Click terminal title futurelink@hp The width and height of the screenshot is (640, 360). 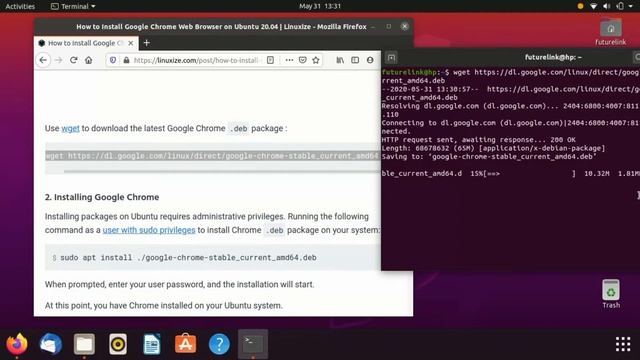coord(553,58)
